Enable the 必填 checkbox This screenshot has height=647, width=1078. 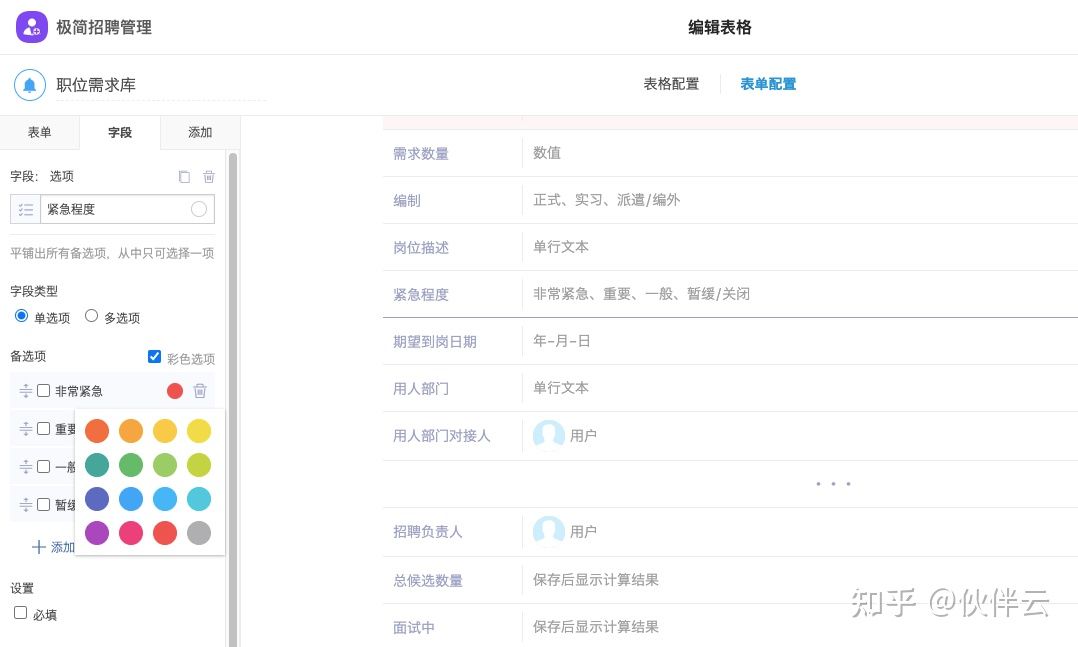[x=21, y=613]
